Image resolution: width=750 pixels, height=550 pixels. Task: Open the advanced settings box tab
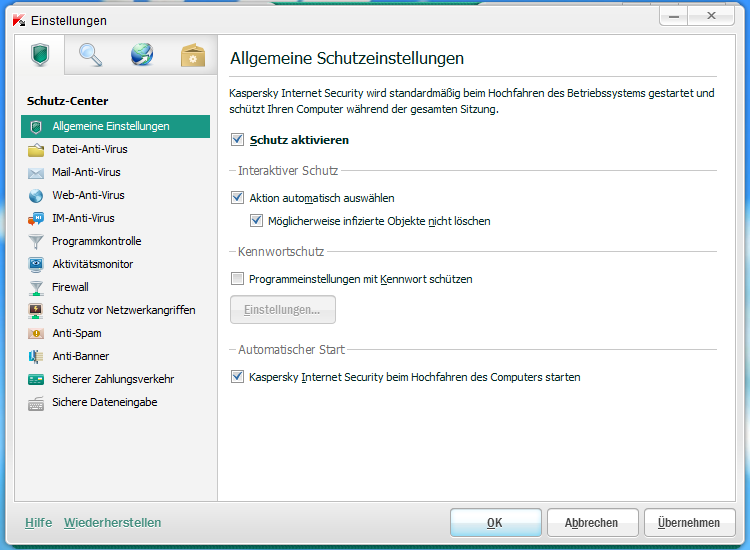193,55
